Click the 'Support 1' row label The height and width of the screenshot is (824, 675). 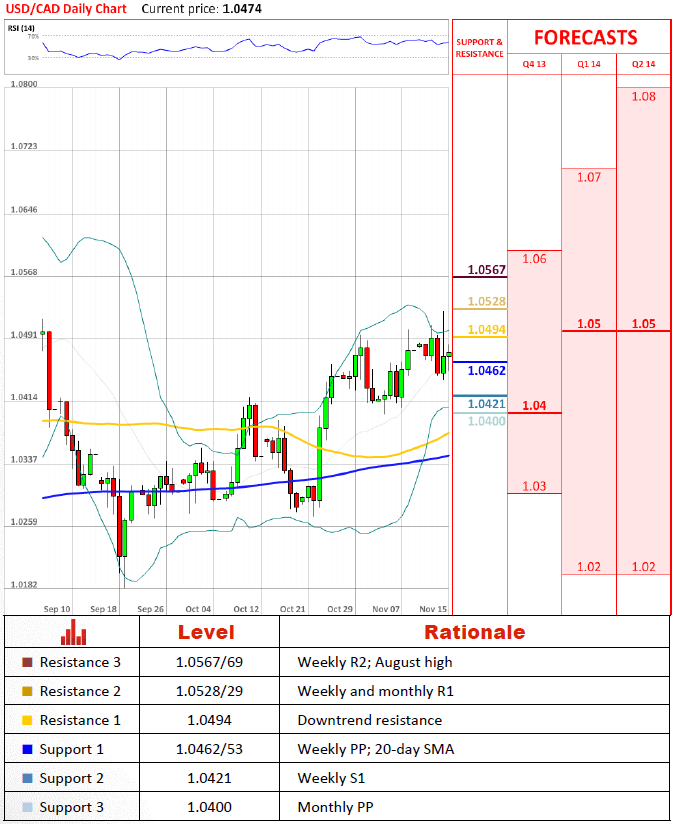coord(71,749)
